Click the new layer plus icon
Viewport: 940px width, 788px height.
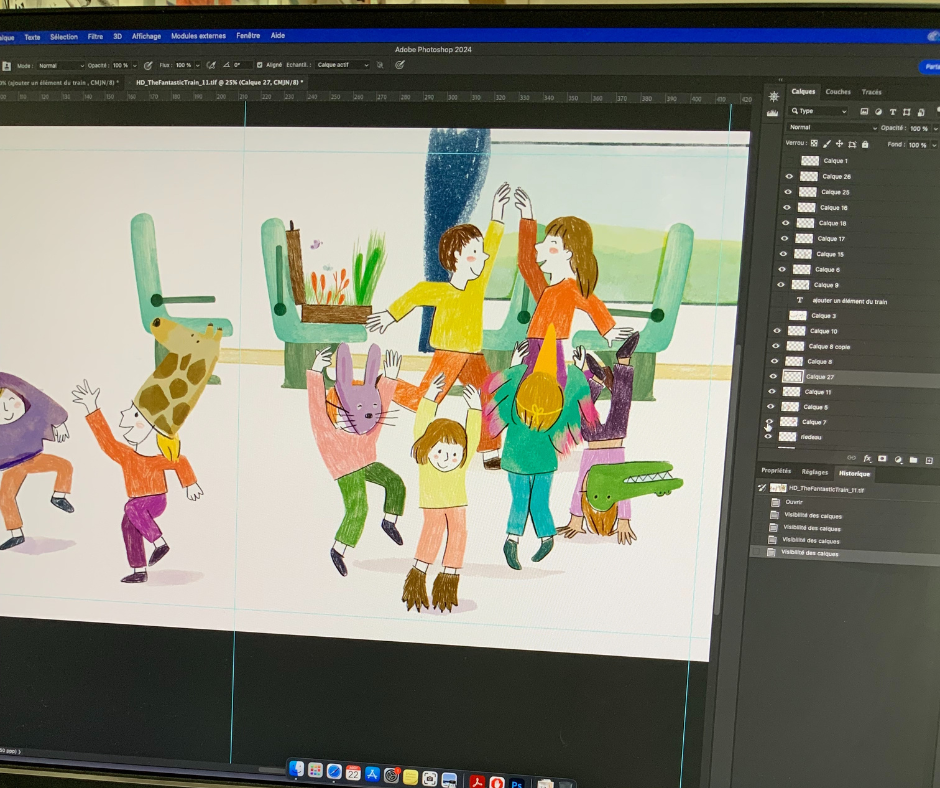[x=928, y=460]
